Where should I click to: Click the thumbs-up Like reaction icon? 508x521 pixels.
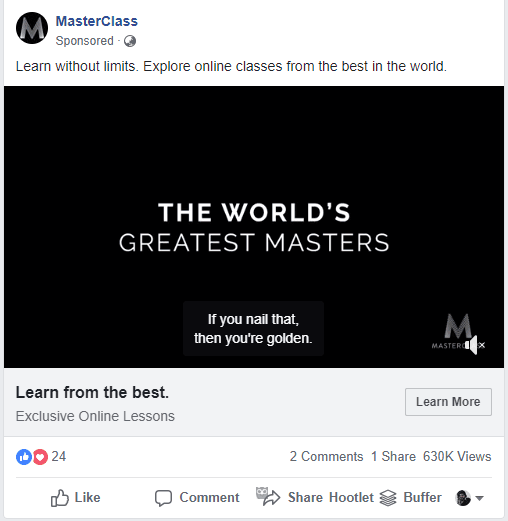pos(24,456)
